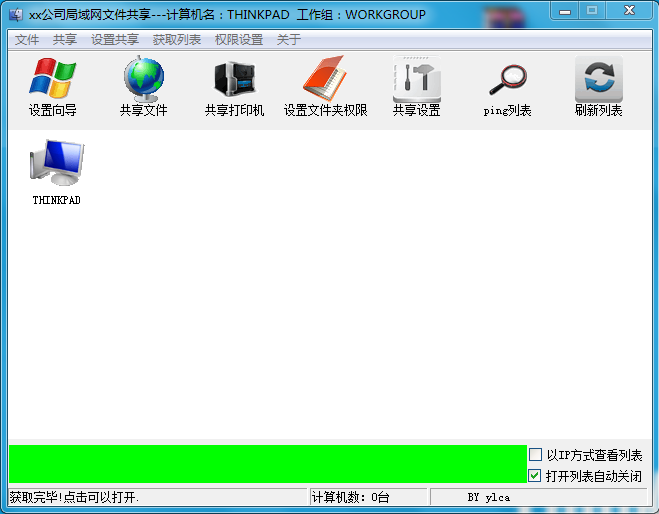Image resolution: width=659 pixels, height=514 pixels.
Task: Expand the 获取列表 menu
Action: click(177, 40)
